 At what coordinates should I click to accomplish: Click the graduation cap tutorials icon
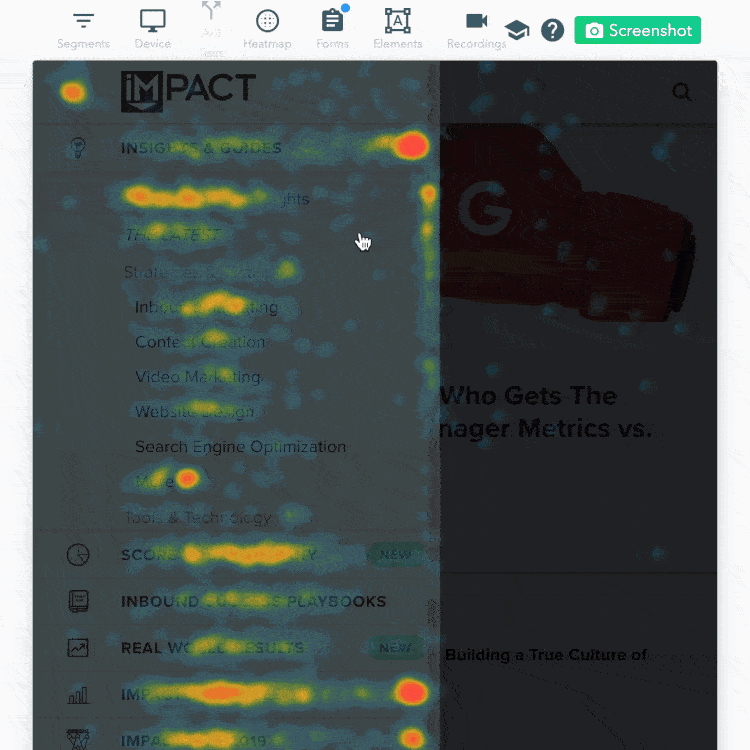point(517,31)
